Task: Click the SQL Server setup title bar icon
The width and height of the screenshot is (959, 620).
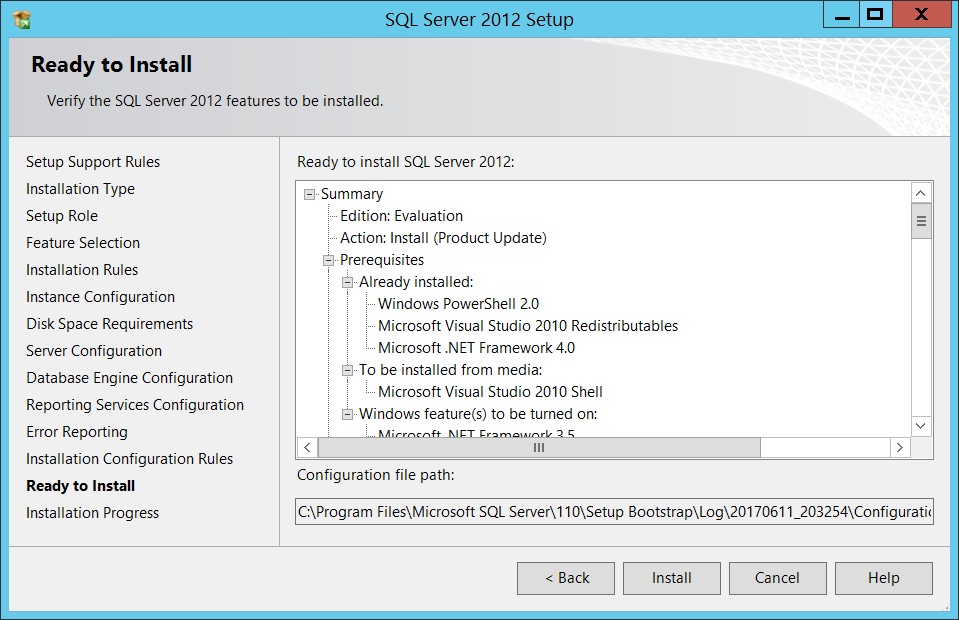Action: tap(21, 20)
